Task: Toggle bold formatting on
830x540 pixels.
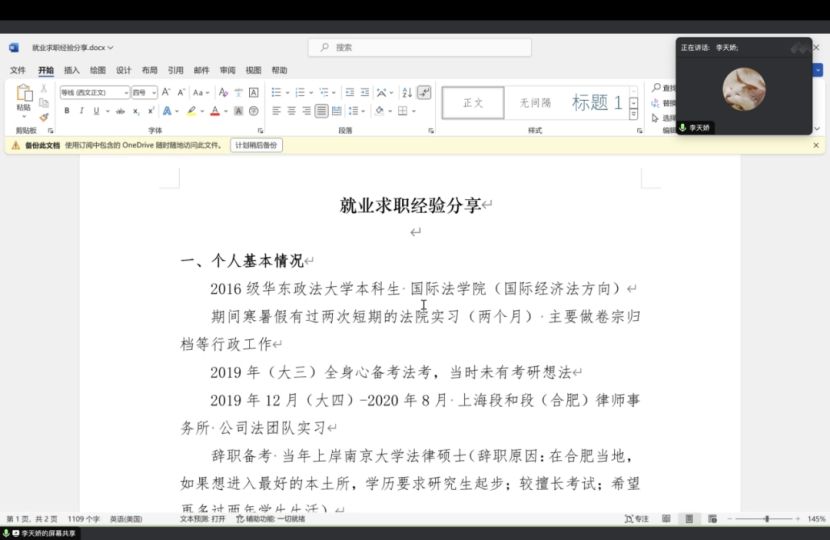Action: click(x=67, y=111)
